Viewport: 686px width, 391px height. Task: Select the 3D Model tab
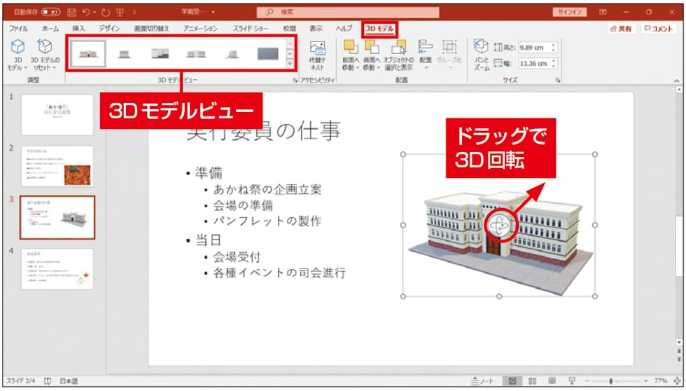[379, 29]
